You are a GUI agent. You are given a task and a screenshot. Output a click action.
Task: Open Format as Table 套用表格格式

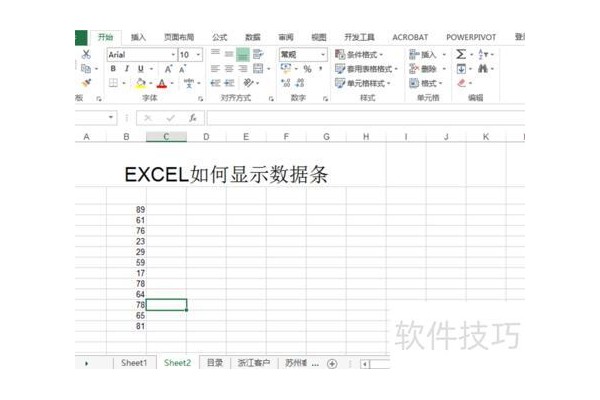(x=366, y=69)
